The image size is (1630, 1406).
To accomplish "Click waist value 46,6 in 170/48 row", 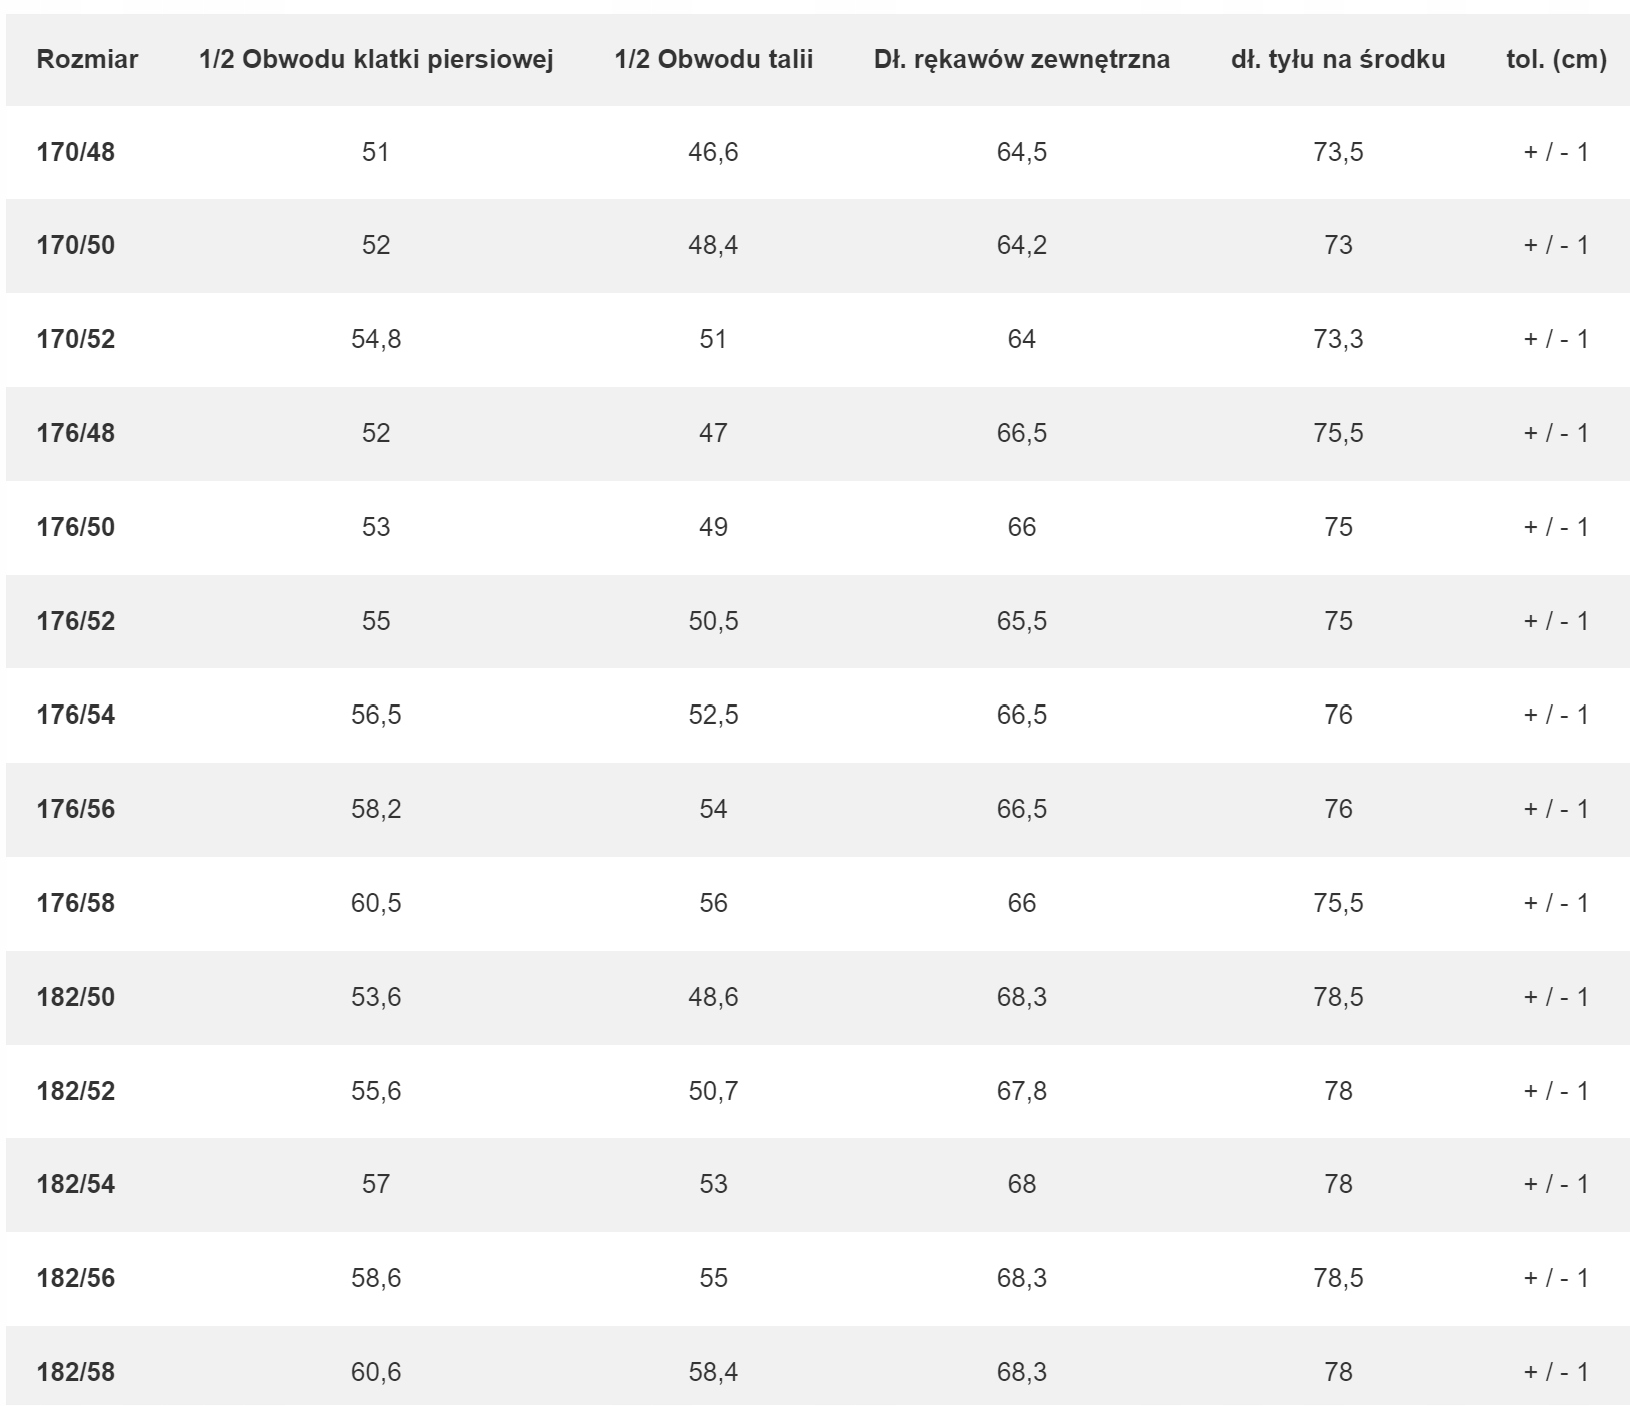I will 714,152.
